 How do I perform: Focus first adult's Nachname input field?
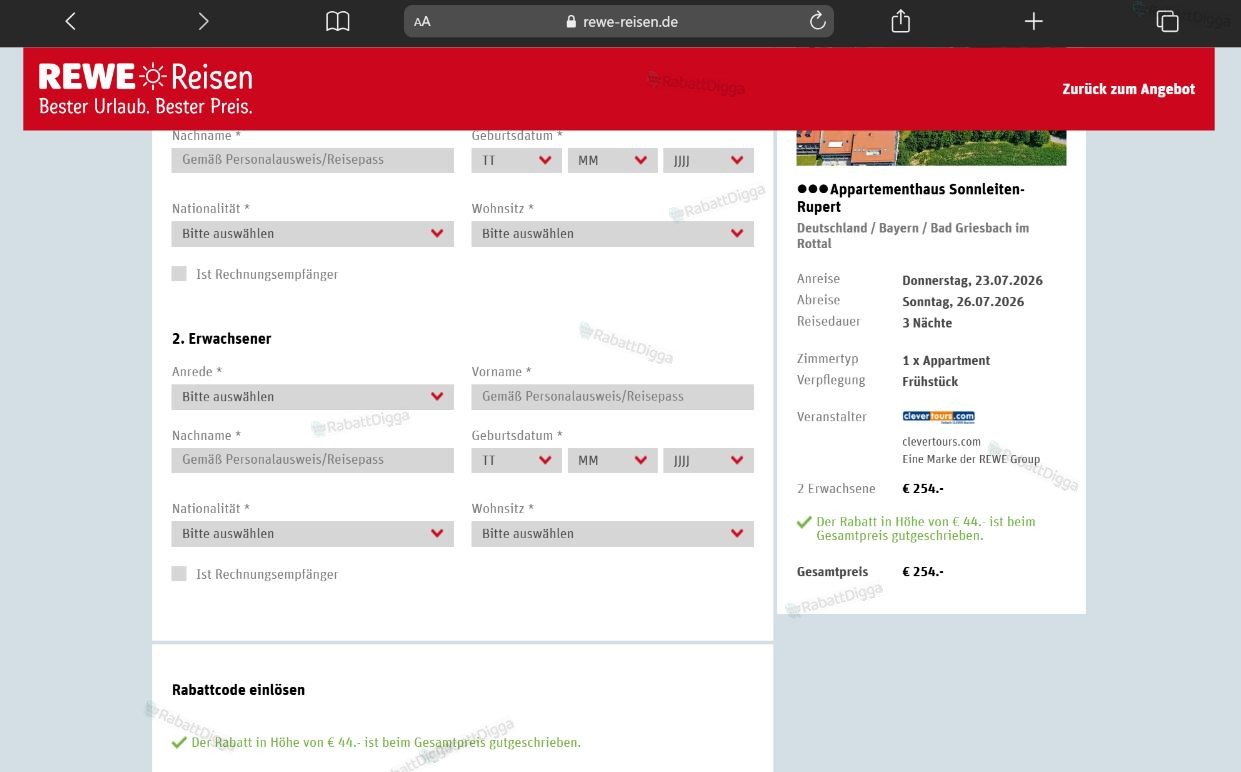pos(313,160)
